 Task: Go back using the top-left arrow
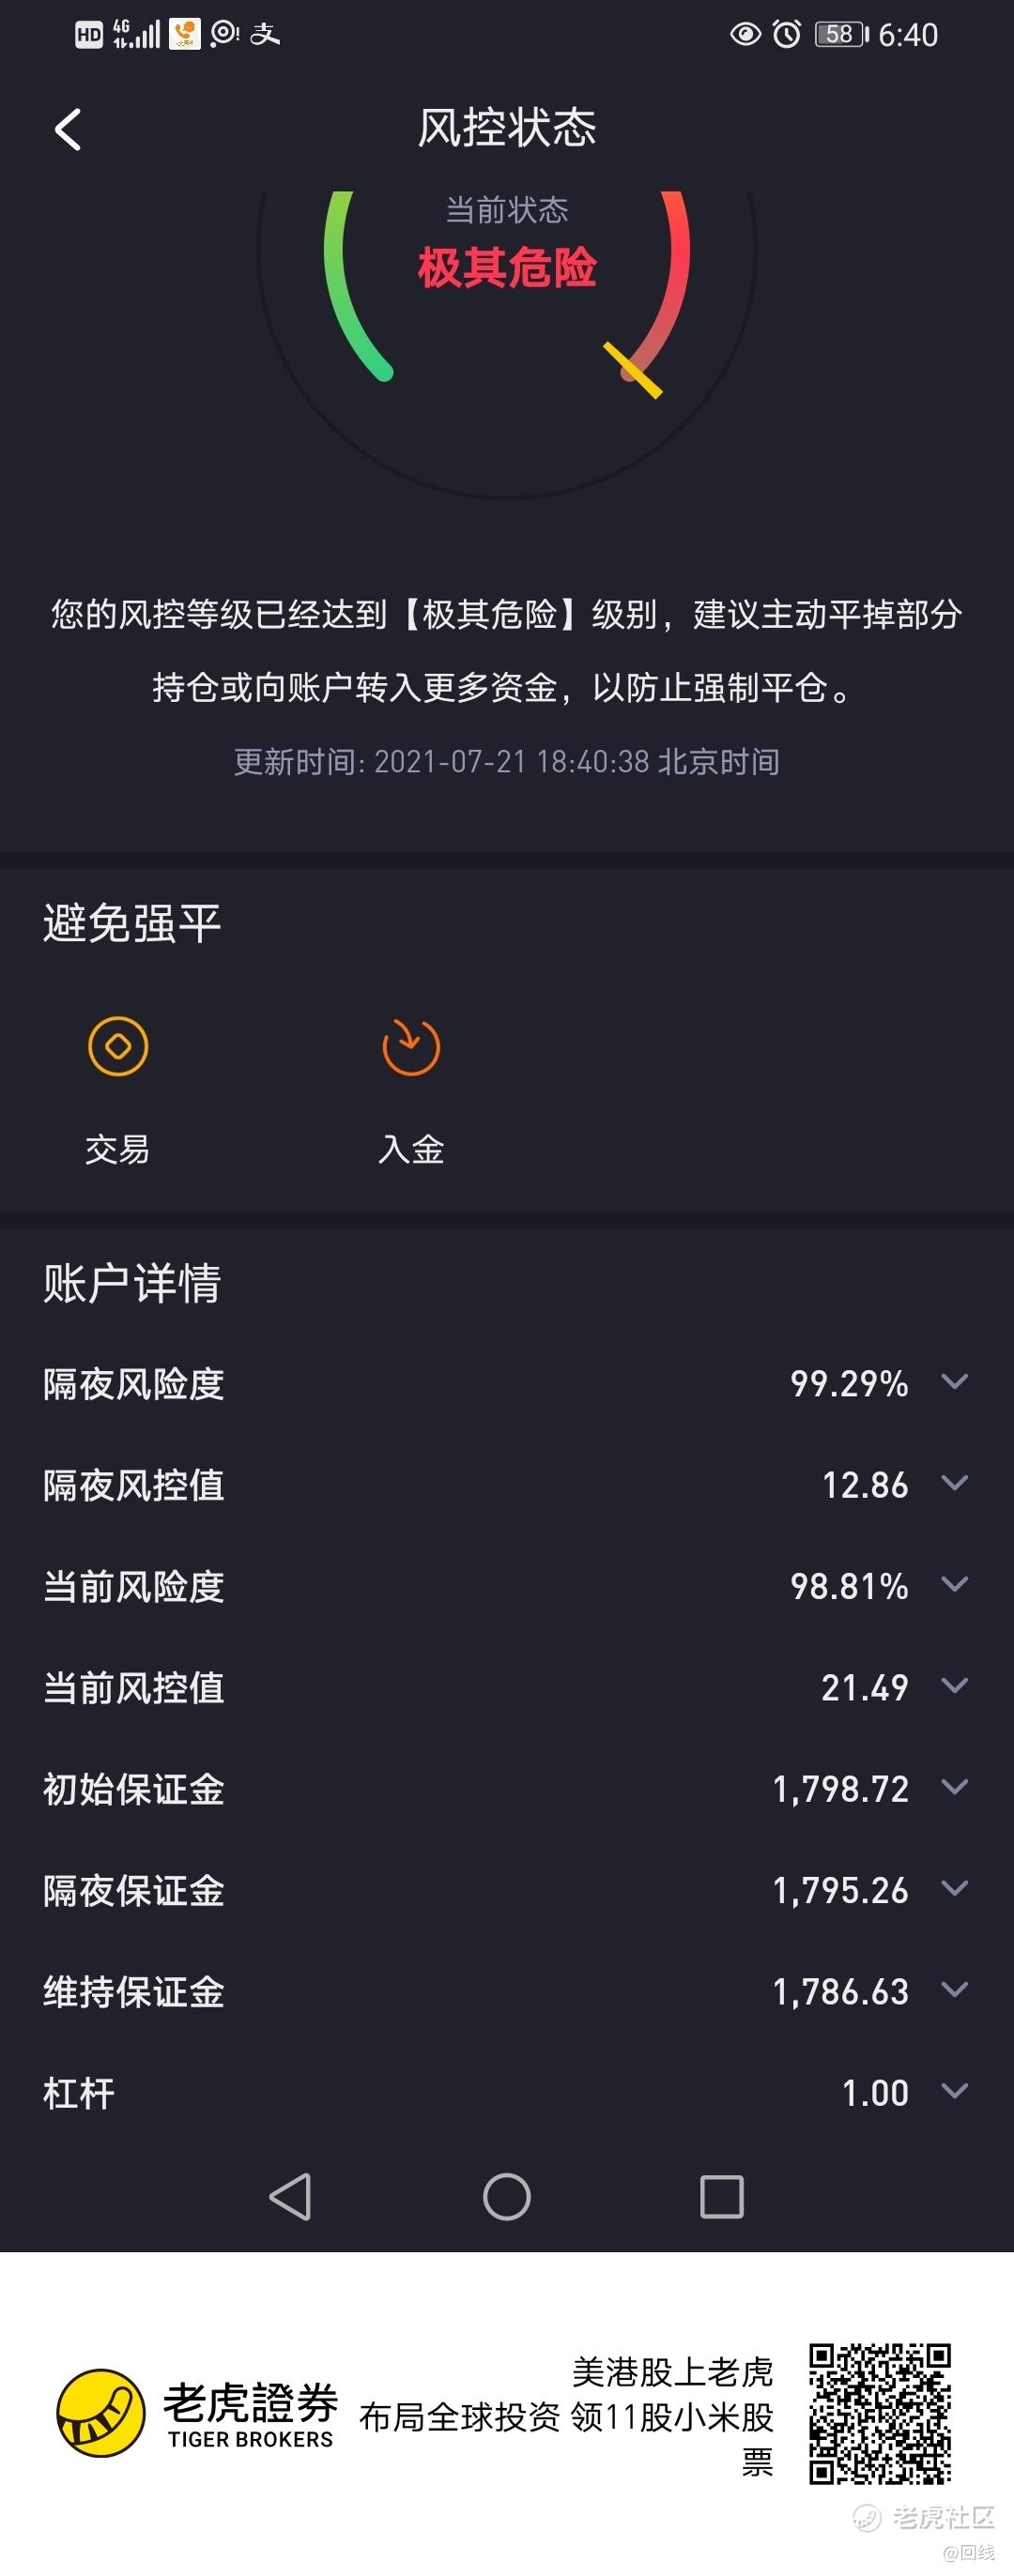(67, 129)
